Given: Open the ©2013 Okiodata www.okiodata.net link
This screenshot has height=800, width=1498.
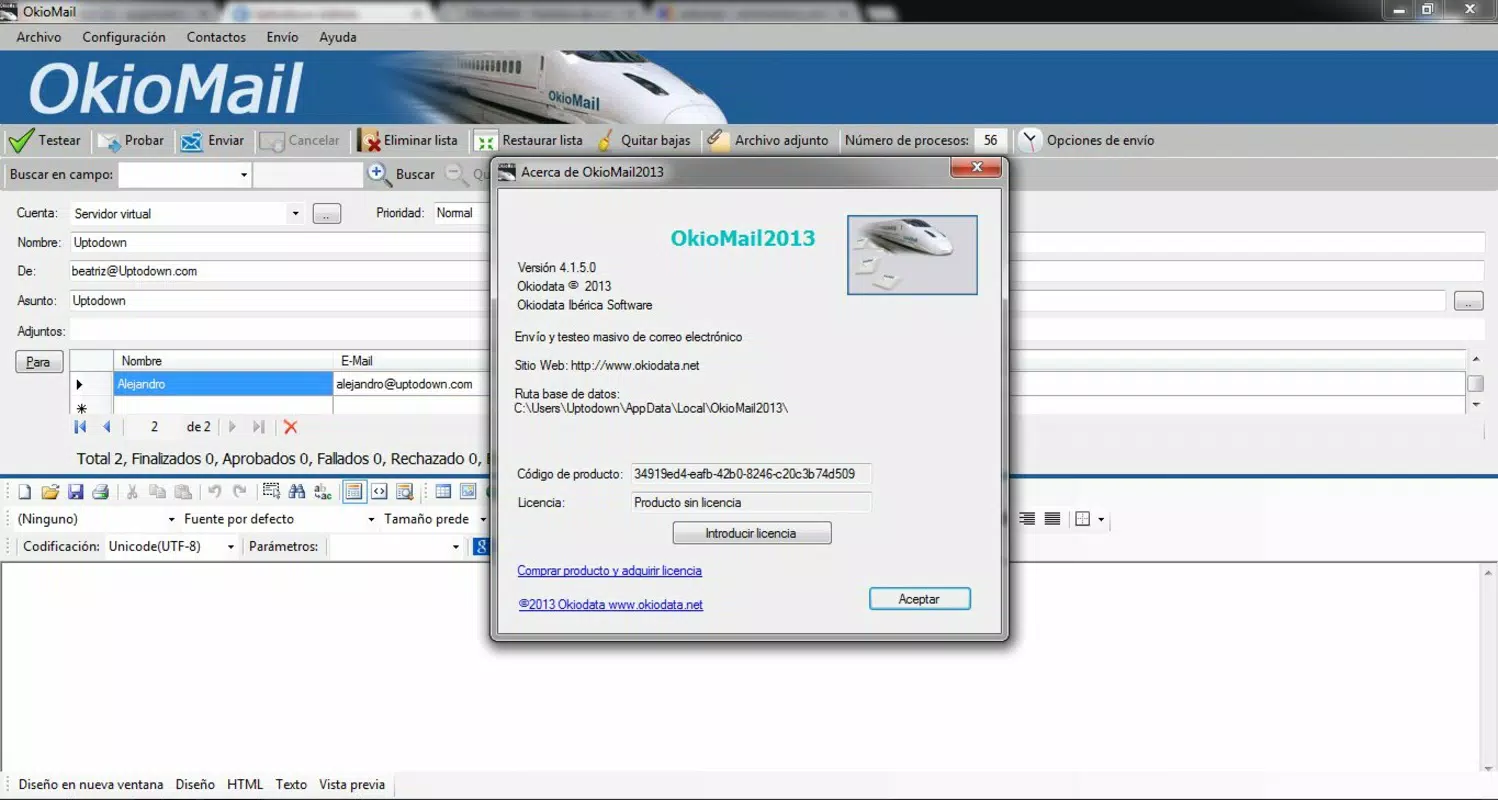Looking at the screenshot, I should click(611, 605).
